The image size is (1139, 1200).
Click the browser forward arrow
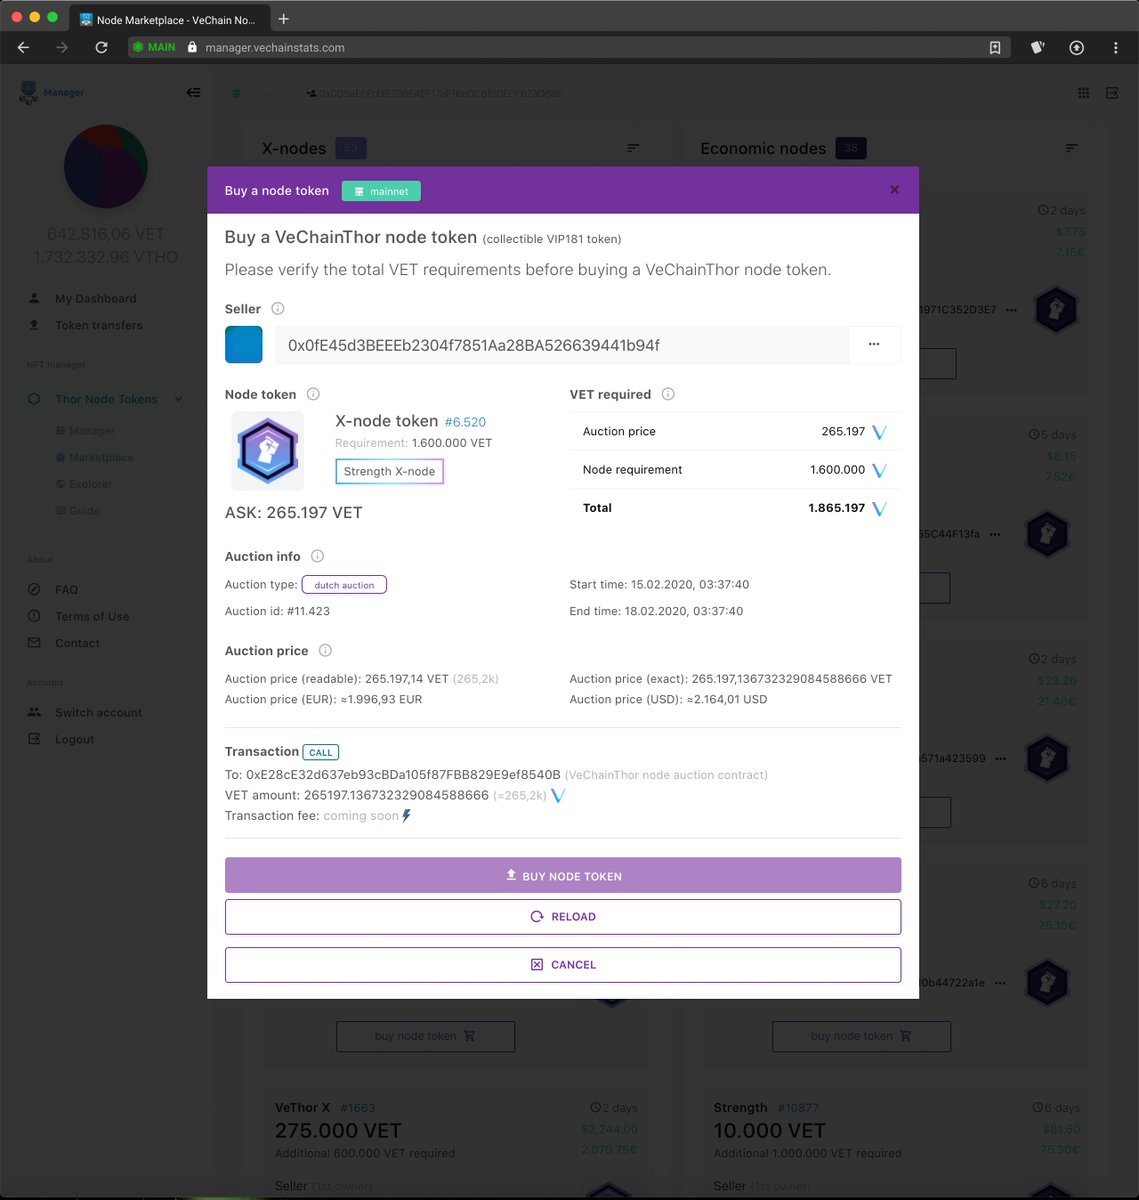point(62,47)
